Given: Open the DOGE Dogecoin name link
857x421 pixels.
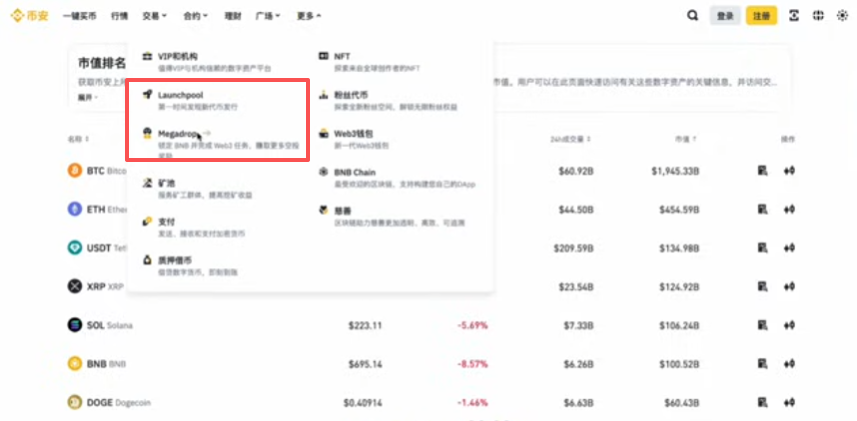Looking at the screenshot, I should point(118,403).
